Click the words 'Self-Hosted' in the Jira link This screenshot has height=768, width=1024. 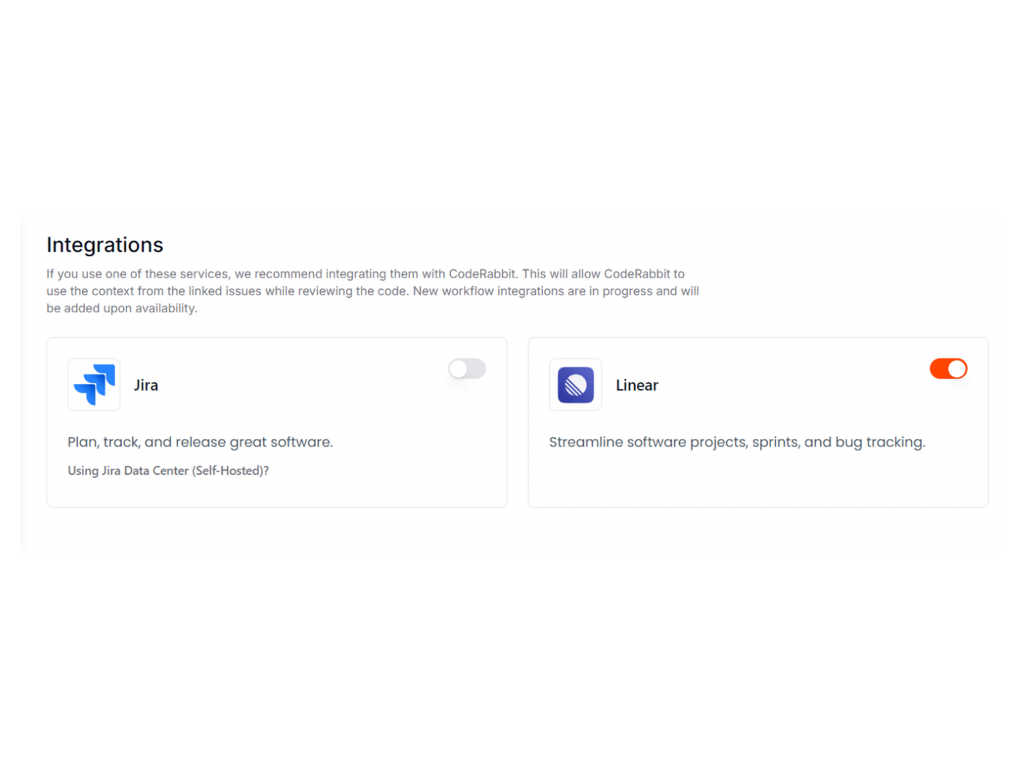point(227,471)
